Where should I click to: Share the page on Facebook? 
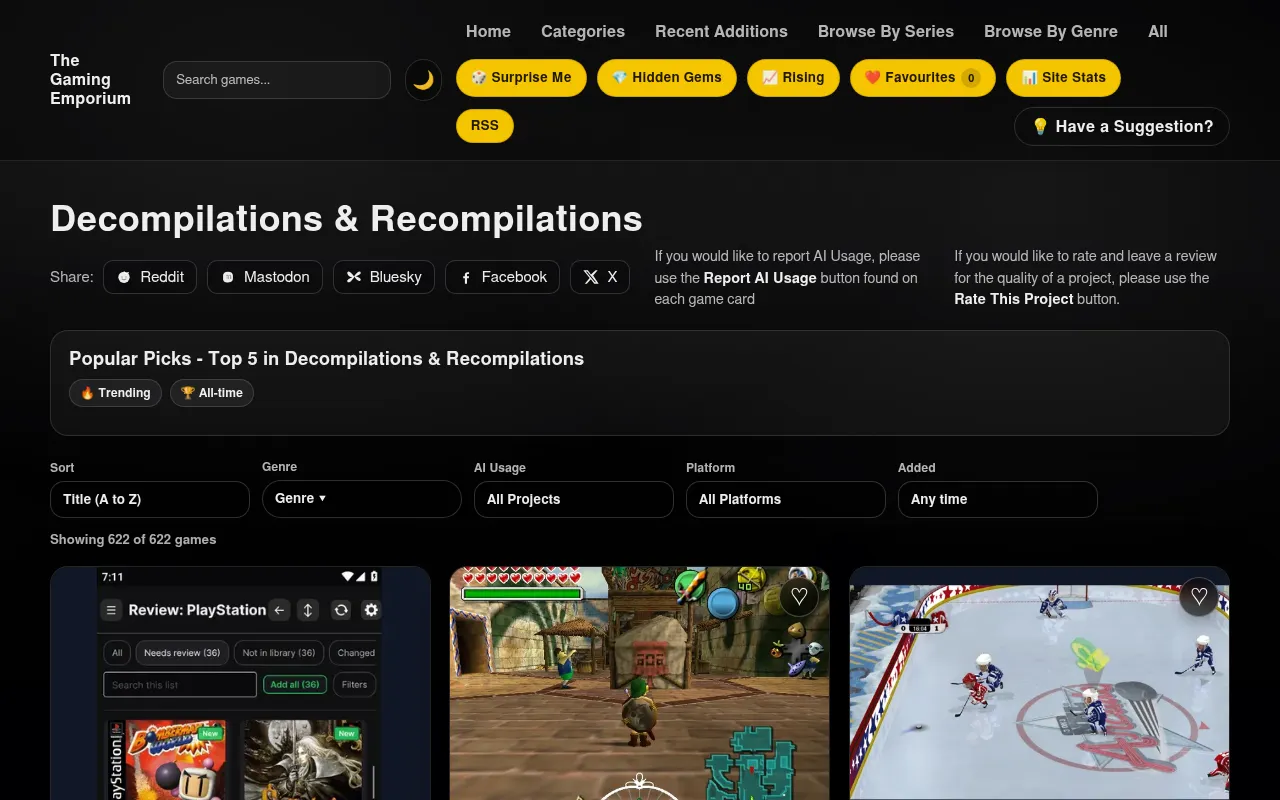pyautogui.click(x=502, y=277)
